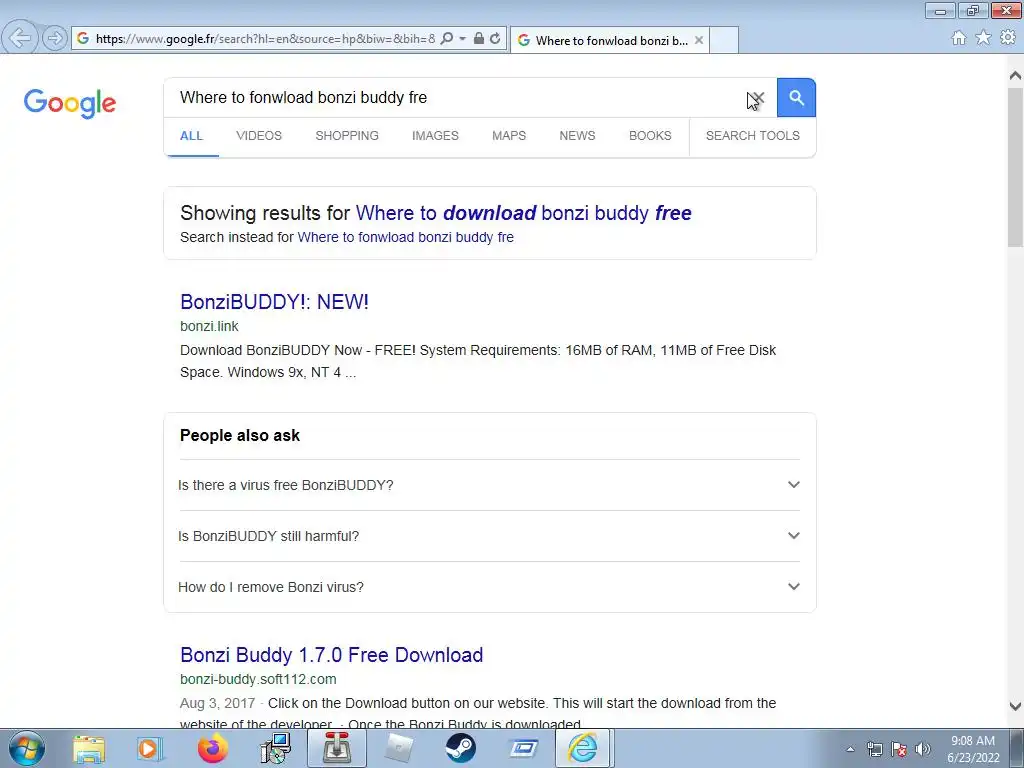The image size is (1024, 768).
Task: Open a new blank tab
Action: point(724,40)
